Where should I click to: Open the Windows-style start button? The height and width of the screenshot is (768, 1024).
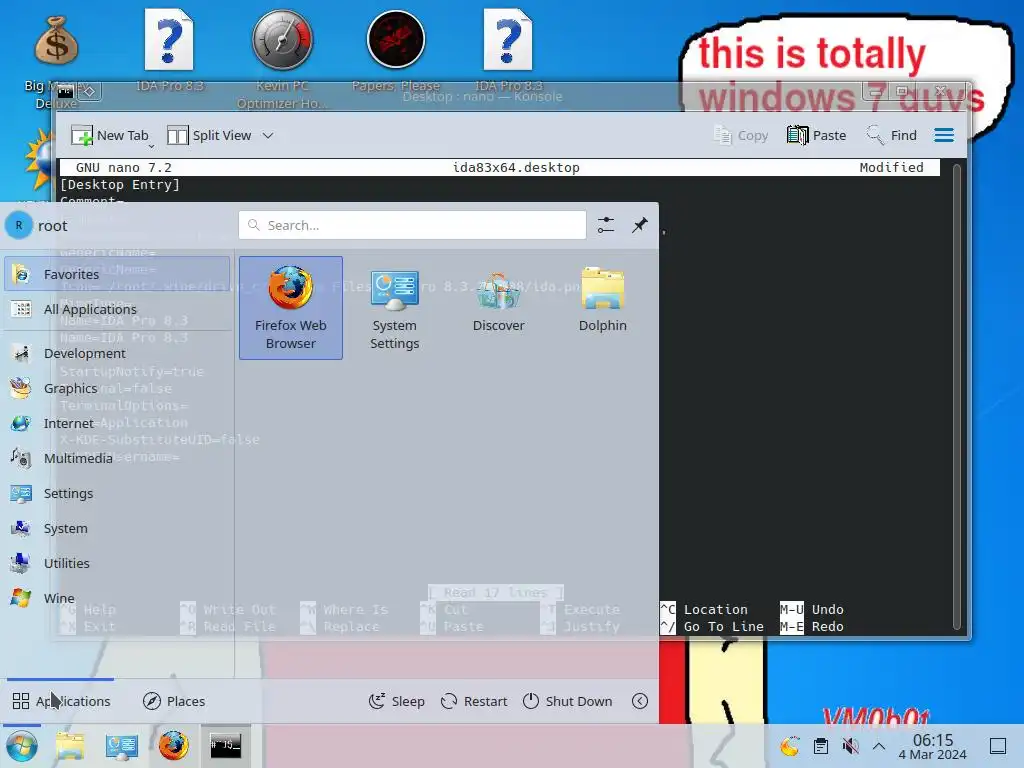click(22, 746)
